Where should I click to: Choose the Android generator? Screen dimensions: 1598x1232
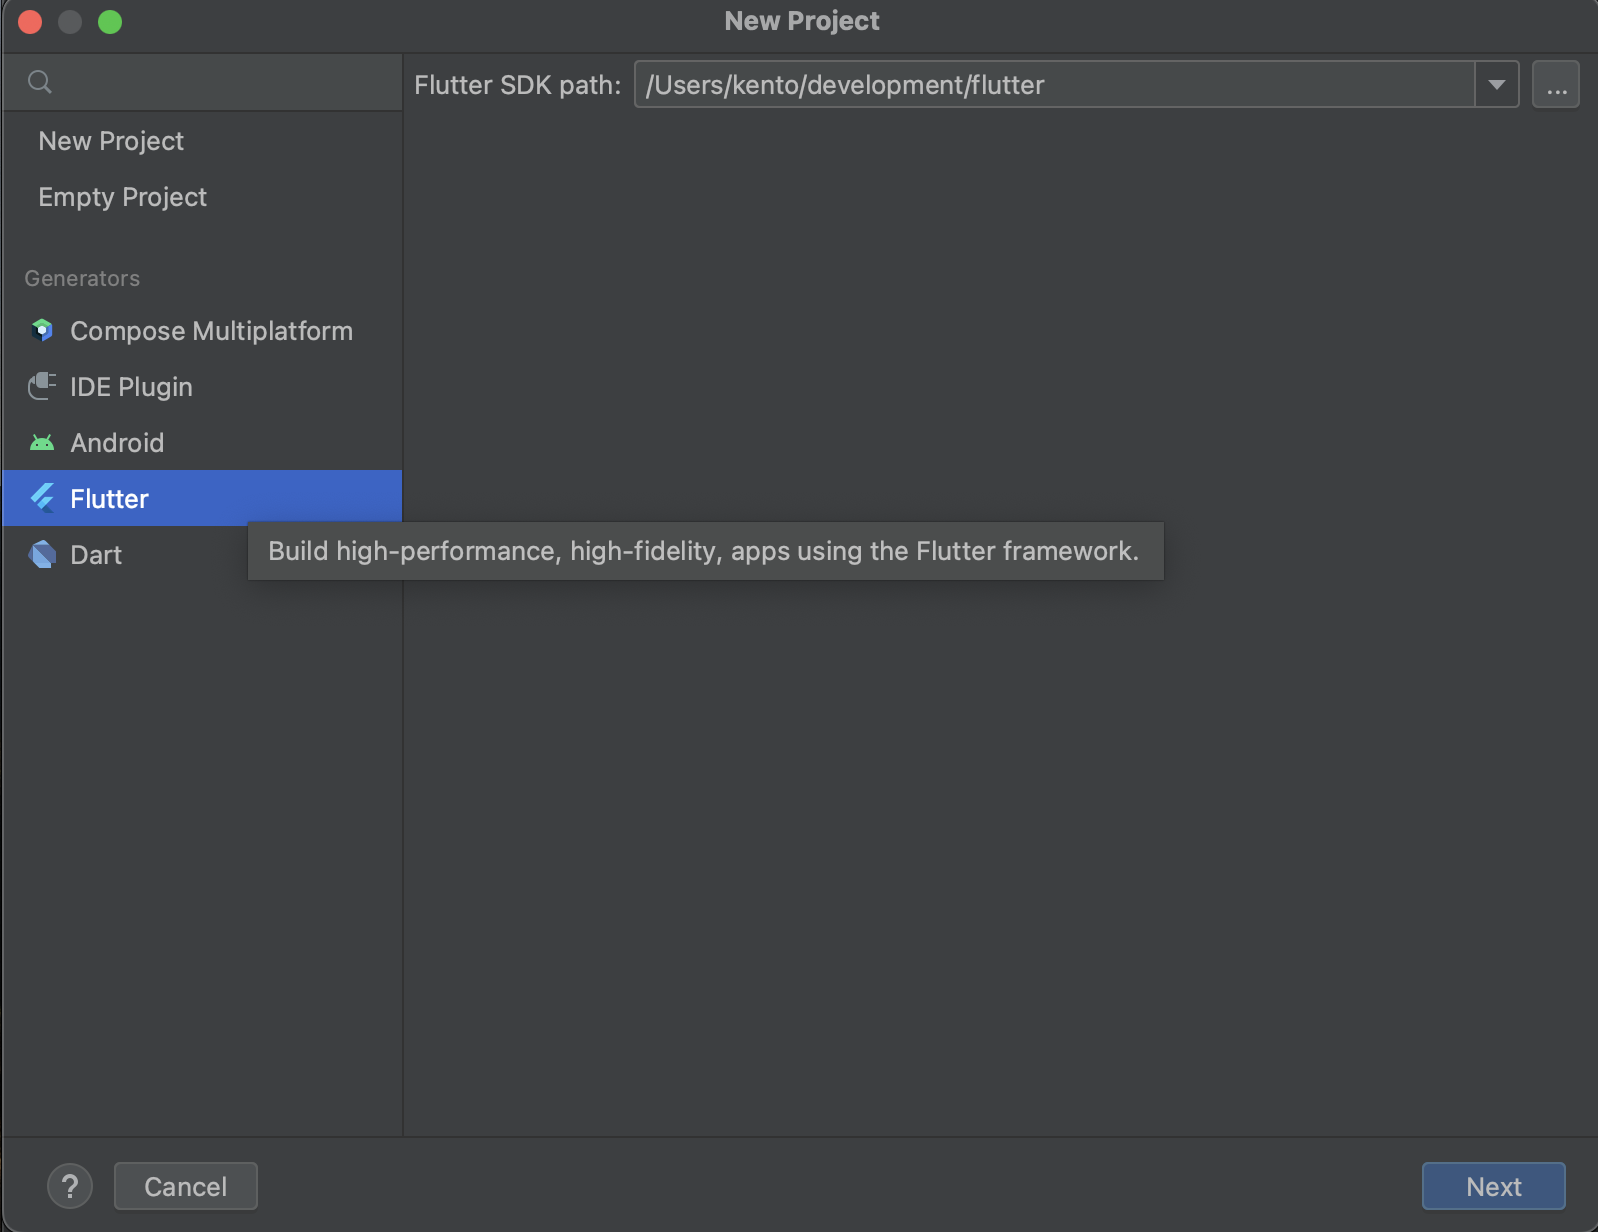[117, 443]
